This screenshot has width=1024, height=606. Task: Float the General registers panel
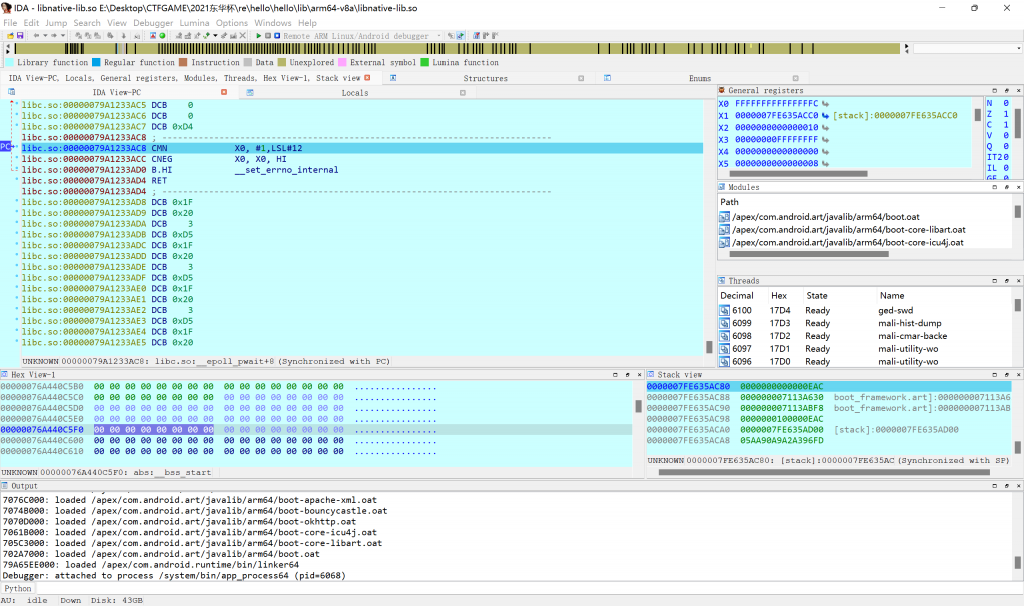pos(1006,91)
